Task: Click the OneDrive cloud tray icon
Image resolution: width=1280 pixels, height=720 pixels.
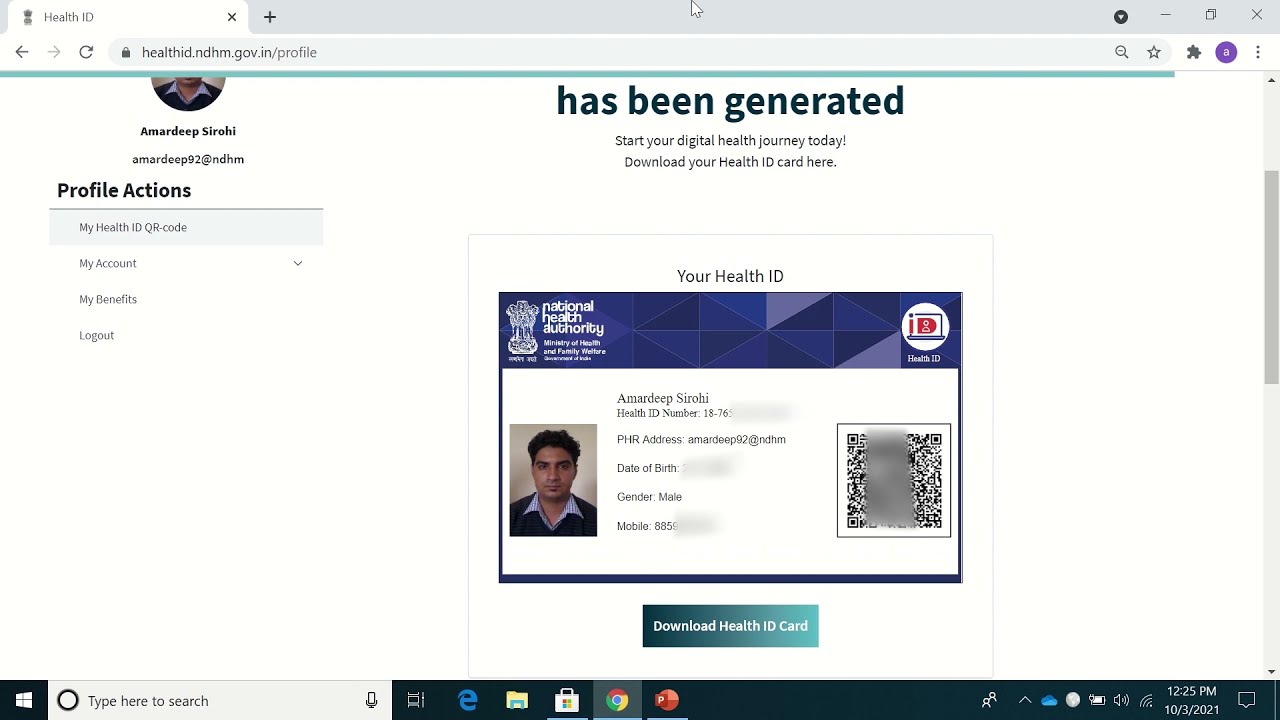Action: (1049, 701)
